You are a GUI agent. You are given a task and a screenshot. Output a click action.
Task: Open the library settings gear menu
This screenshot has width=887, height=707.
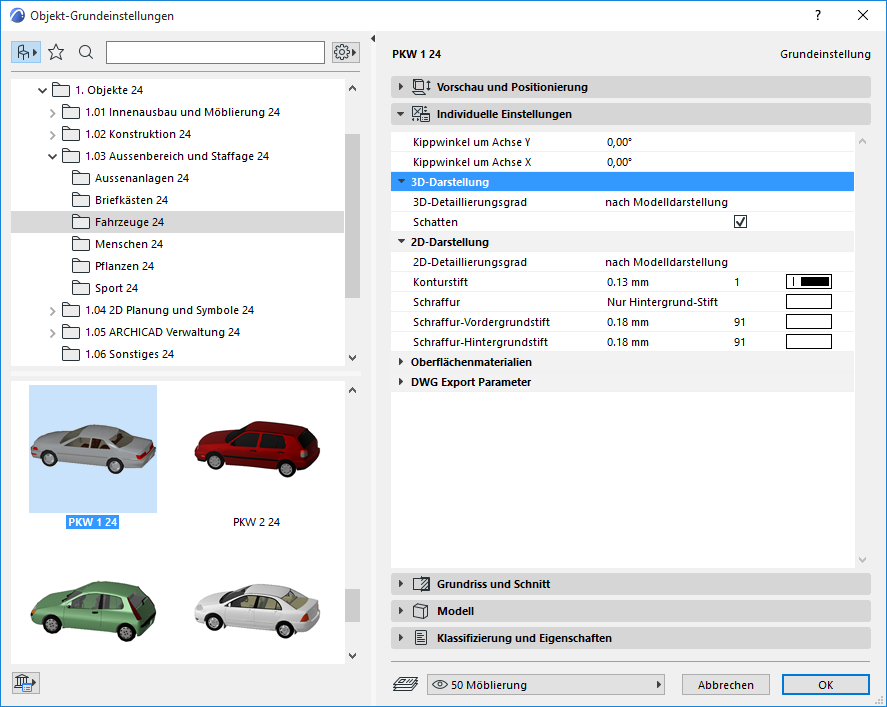click(345, 52)
